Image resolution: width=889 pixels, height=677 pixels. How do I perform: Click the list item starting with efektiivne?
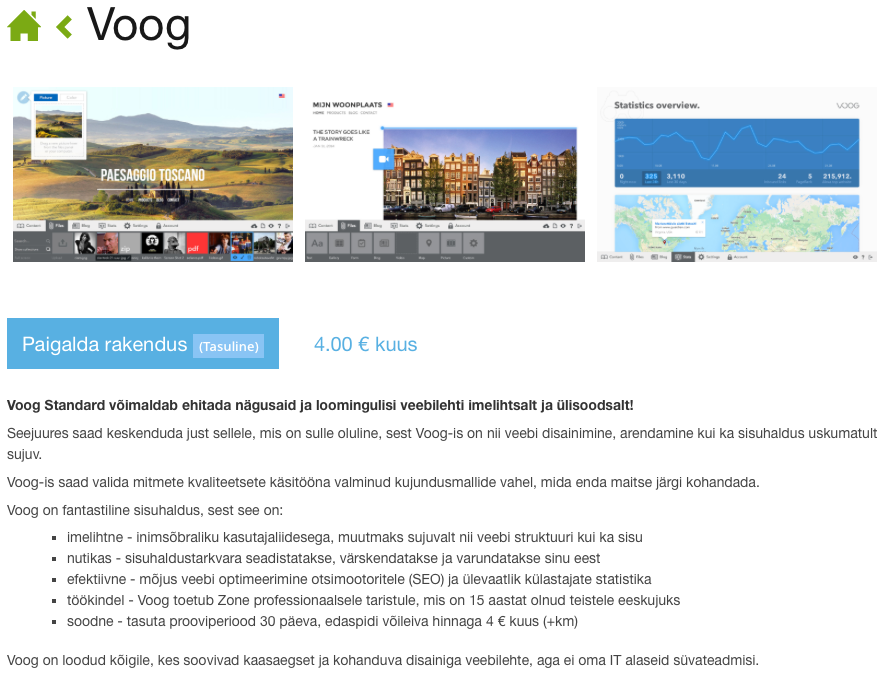pyautogui.click(x=359, y=579)
